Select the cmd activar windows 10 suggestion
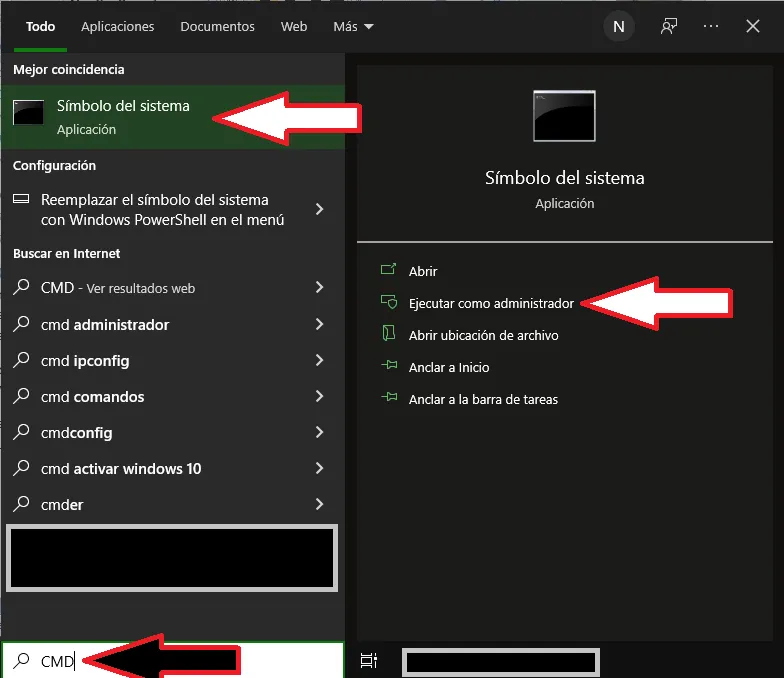This screenshot has height=678, width=784. [120, 469]
